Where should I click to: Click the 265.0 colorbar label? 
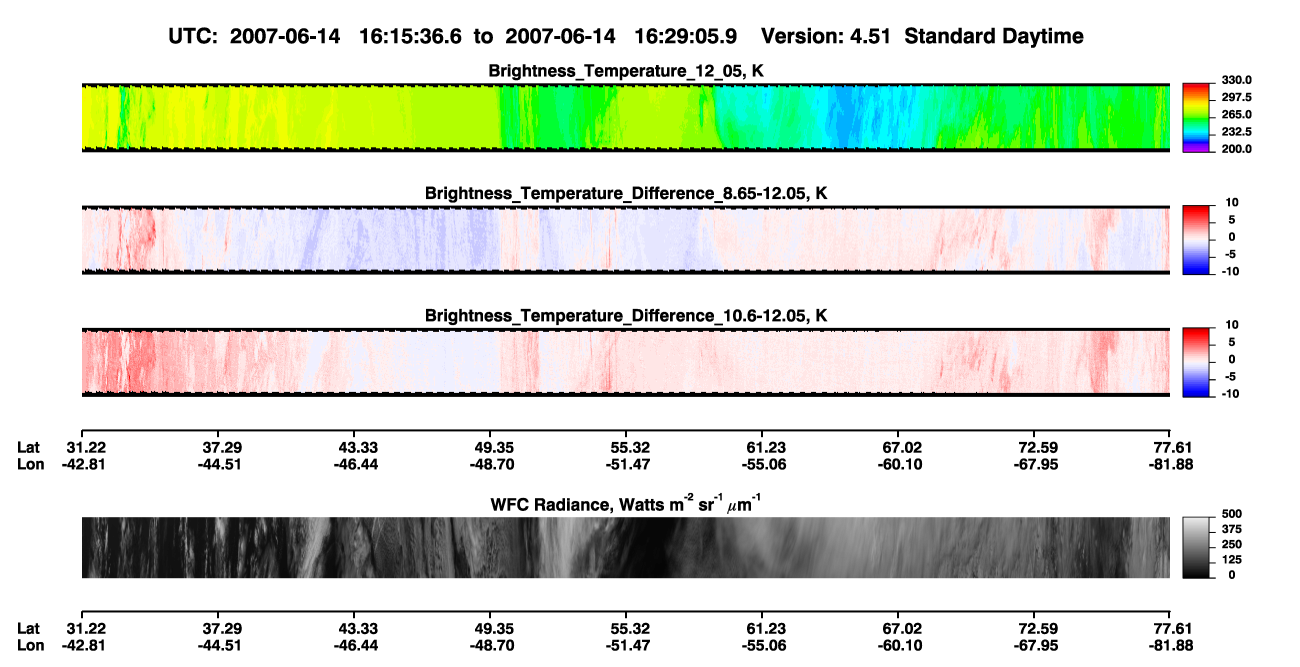(x=1236, y=114)
